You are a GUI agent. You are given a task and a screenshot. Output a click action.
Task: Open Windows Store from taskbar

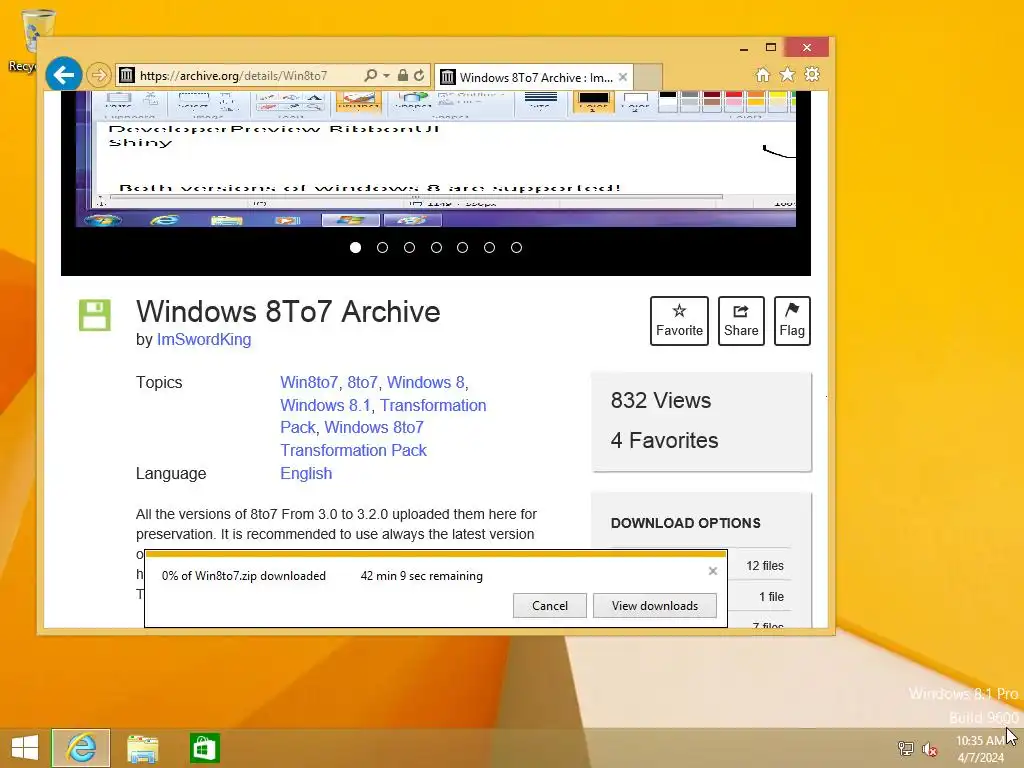(204, 748)
